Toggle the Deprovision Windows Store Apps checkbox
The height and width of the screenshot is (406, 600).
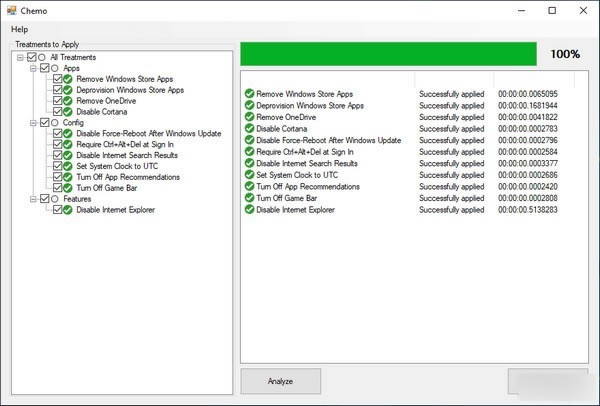coord(57,89)
